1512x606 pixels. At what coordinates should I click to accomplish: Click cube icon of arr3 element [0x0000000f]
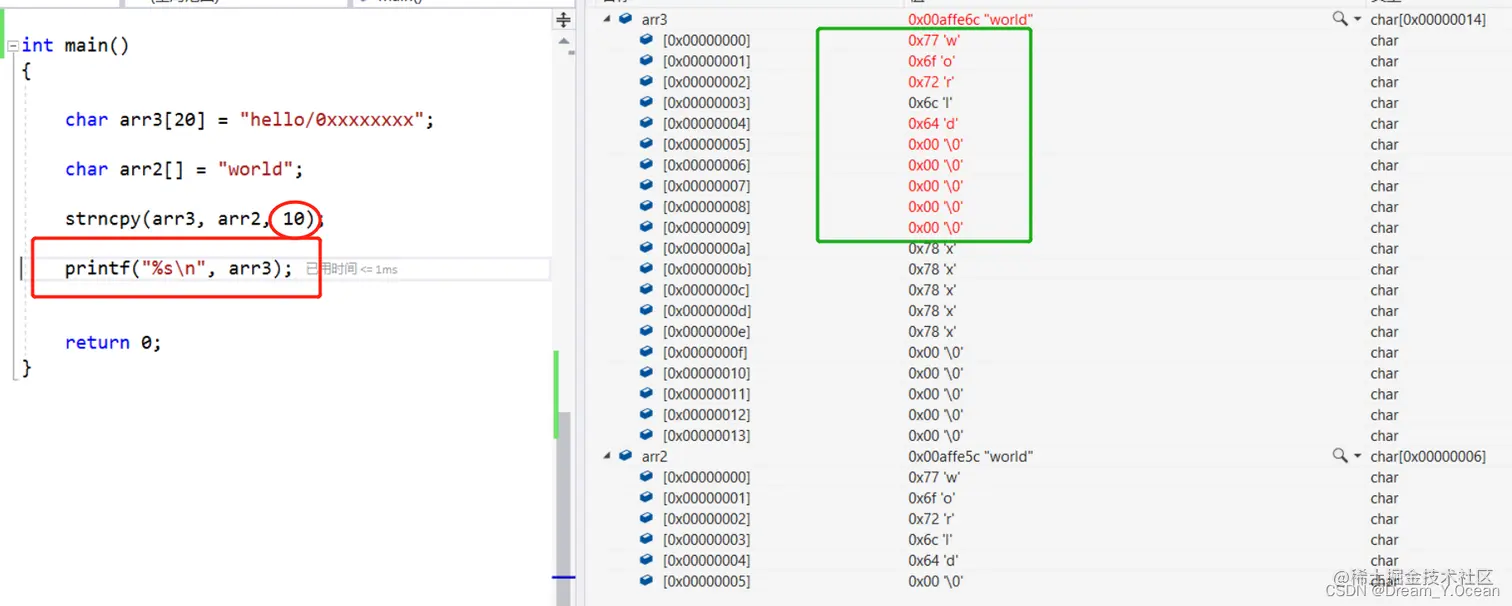coord(647,352)
